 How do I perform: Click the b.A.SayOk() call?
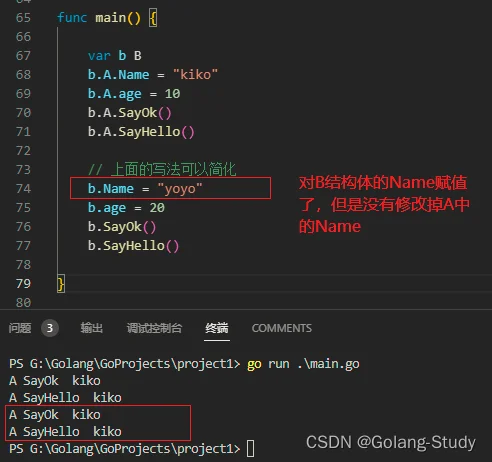click(x=130, y=113)
